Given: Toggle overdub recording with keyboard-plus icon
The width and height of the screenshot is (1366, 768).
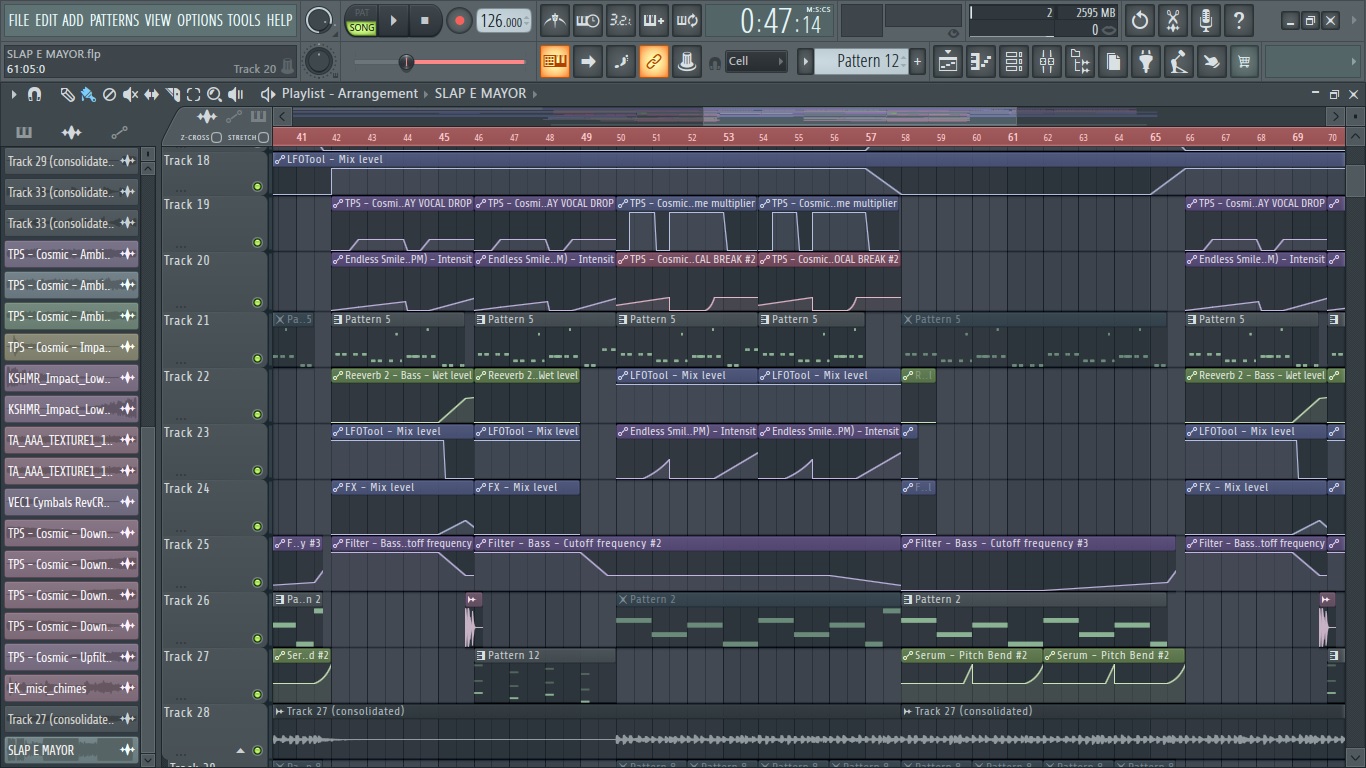Looking at the screenshot, I should (x=653, y=20).
